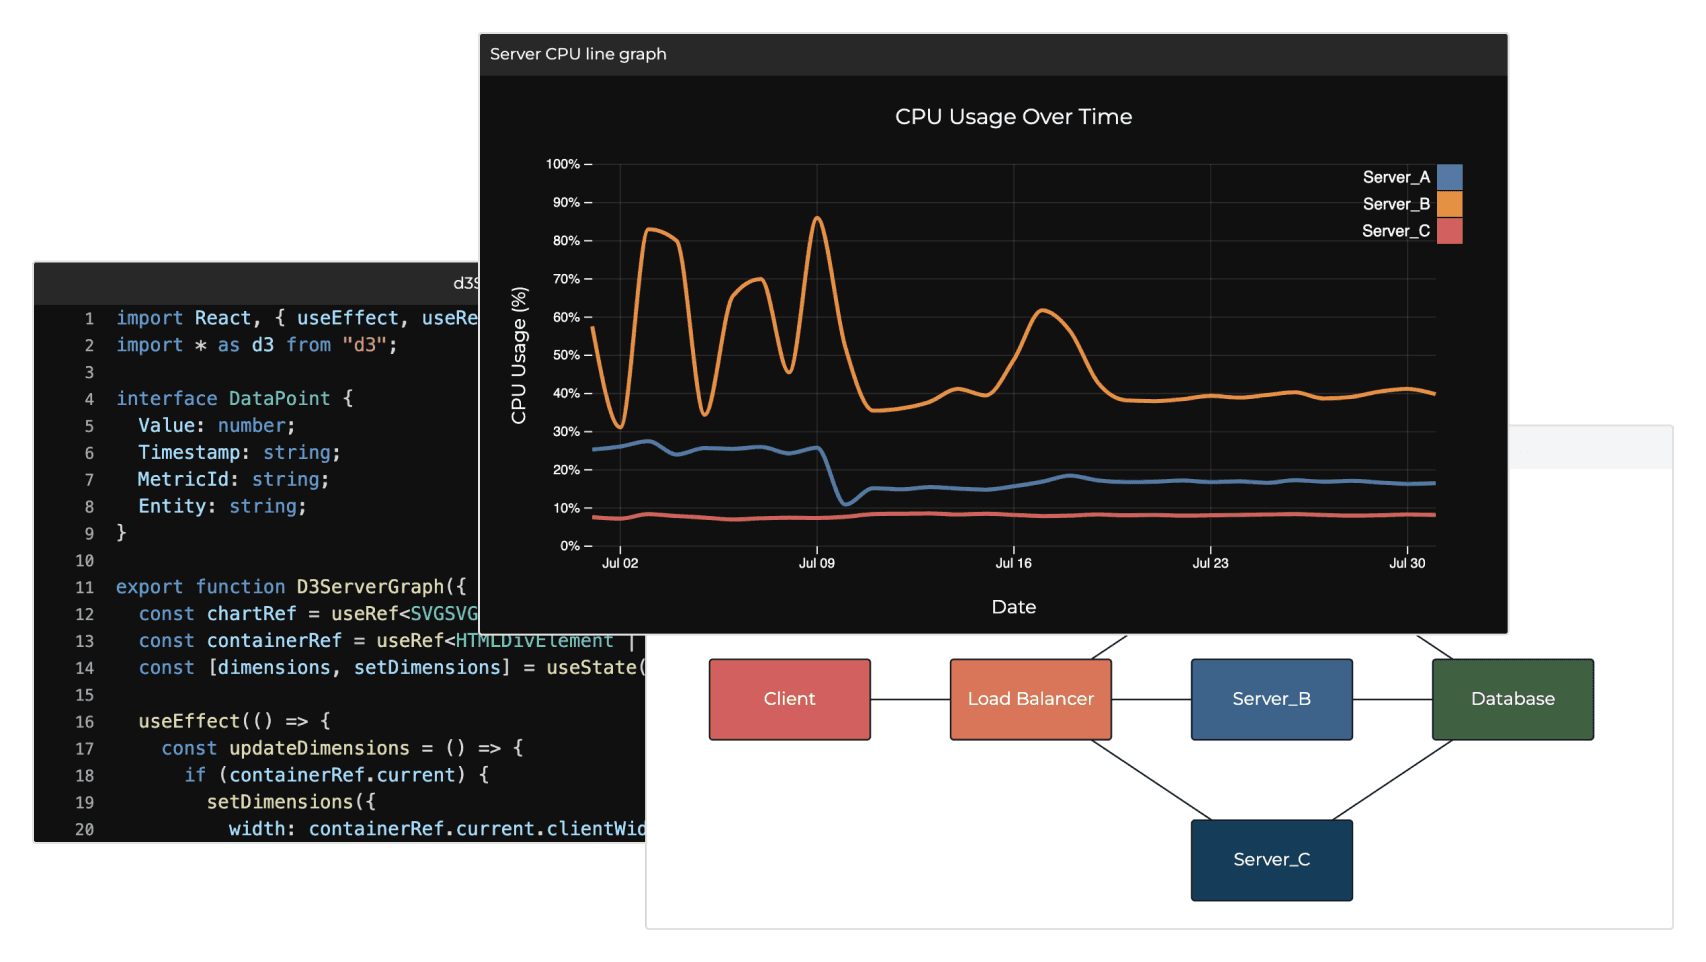Click the blue Server_A legend swatch
The image size is (1706, 962).
click(x=1449, y=177)
